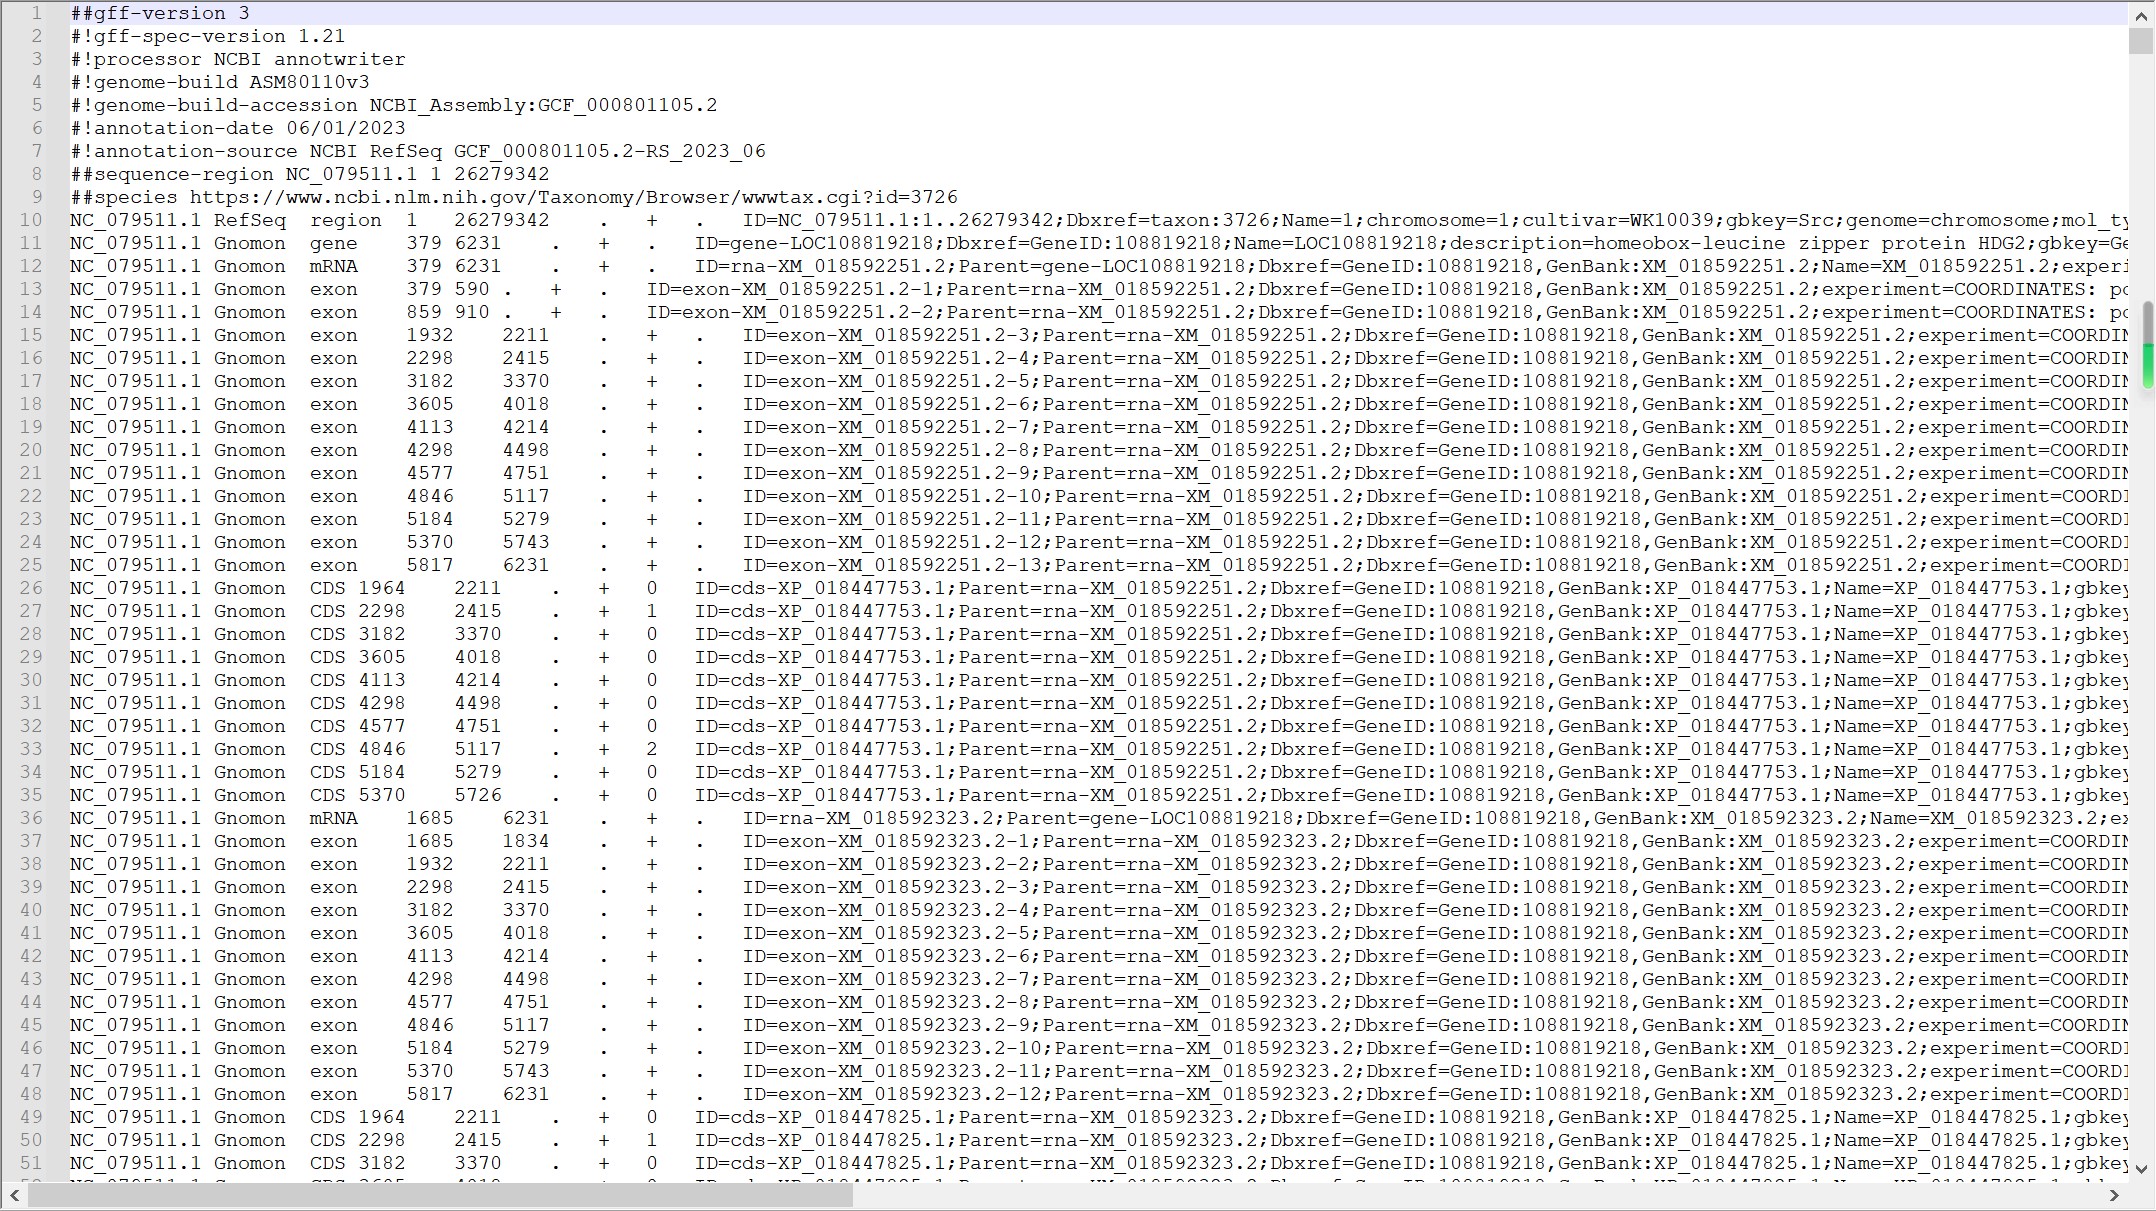2156x1211 pixels.
Task: Click the horizontal scrollbar right arrow
Action: click(x=2114, y=1195)
